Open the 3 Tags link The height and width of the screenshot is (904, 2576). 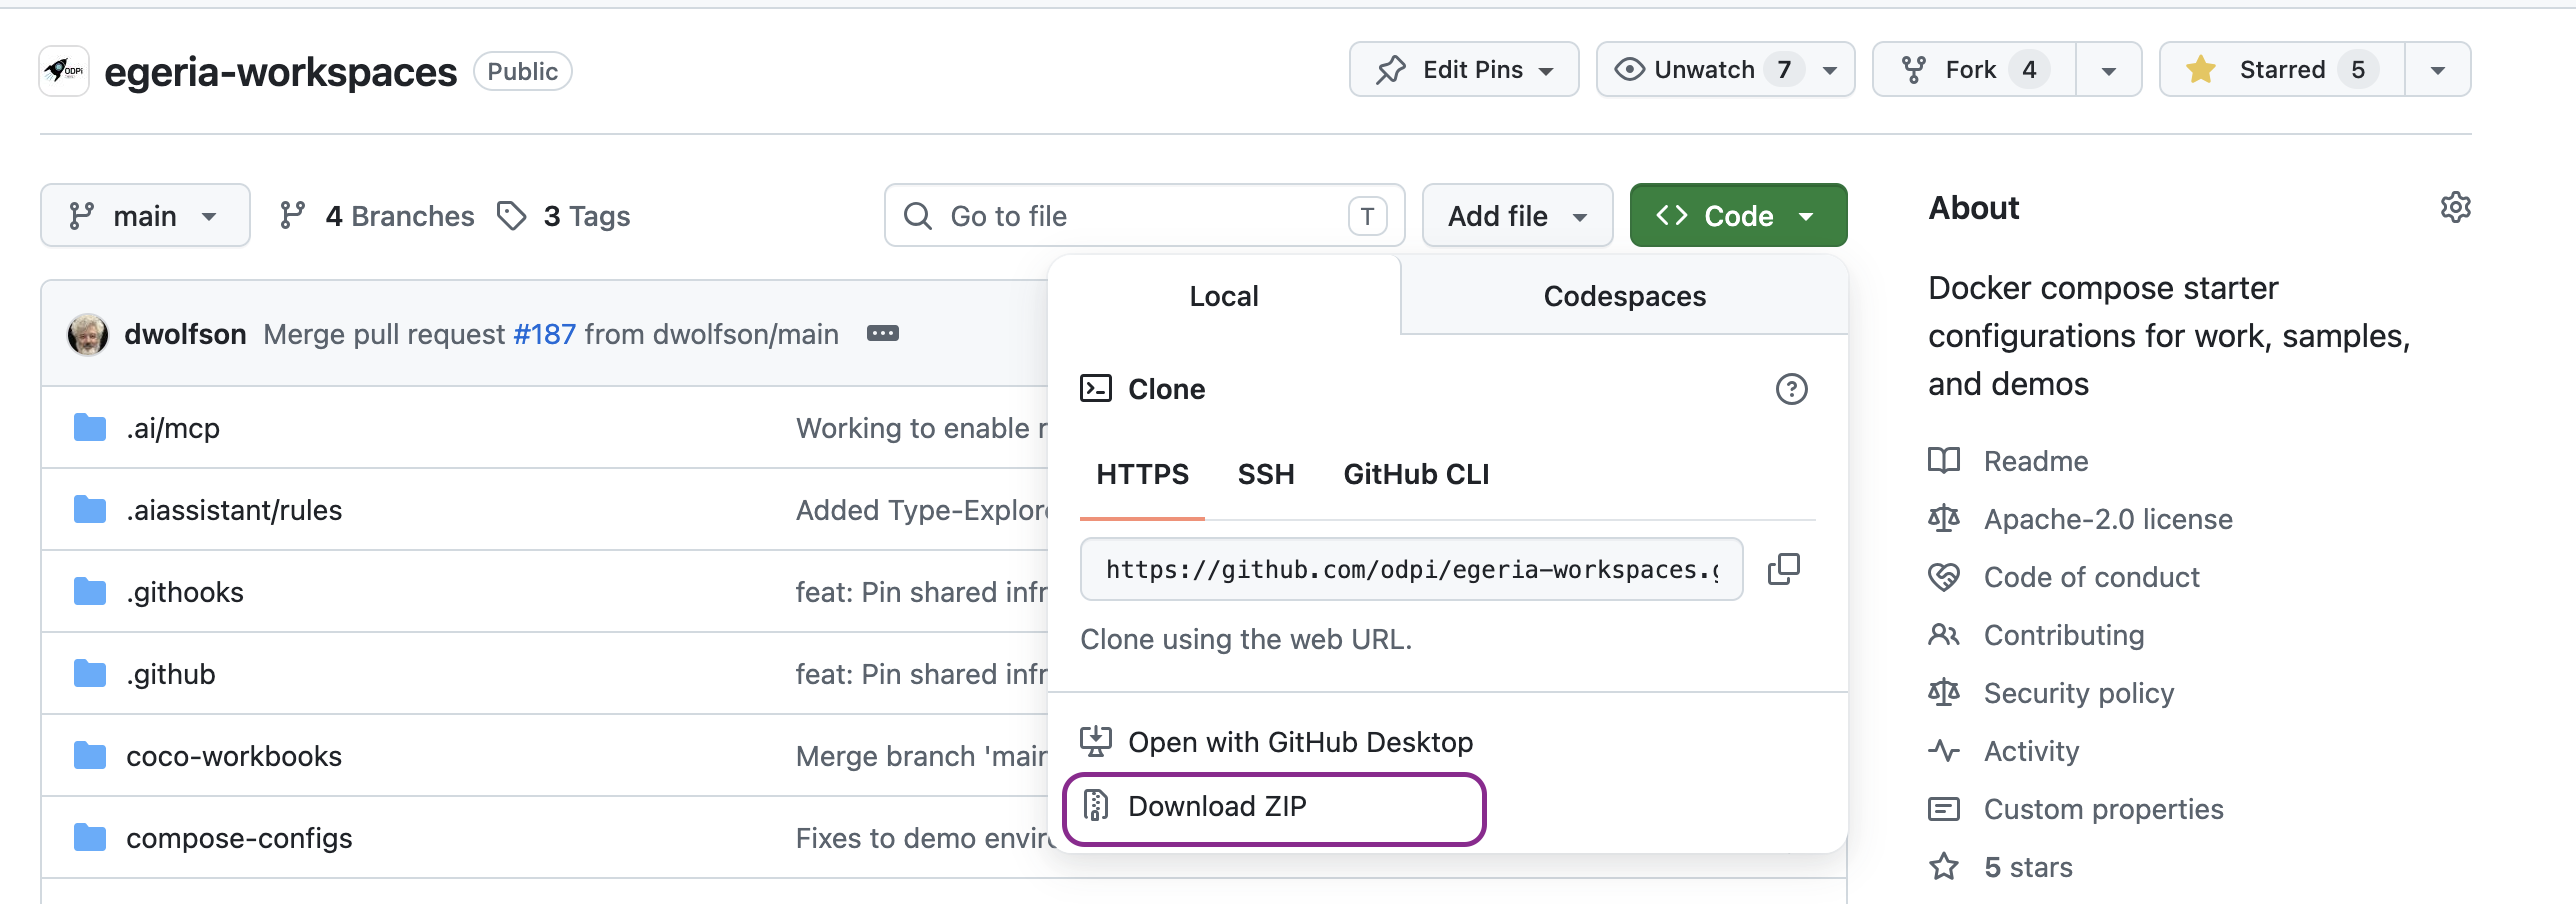[x=564, y=216]
